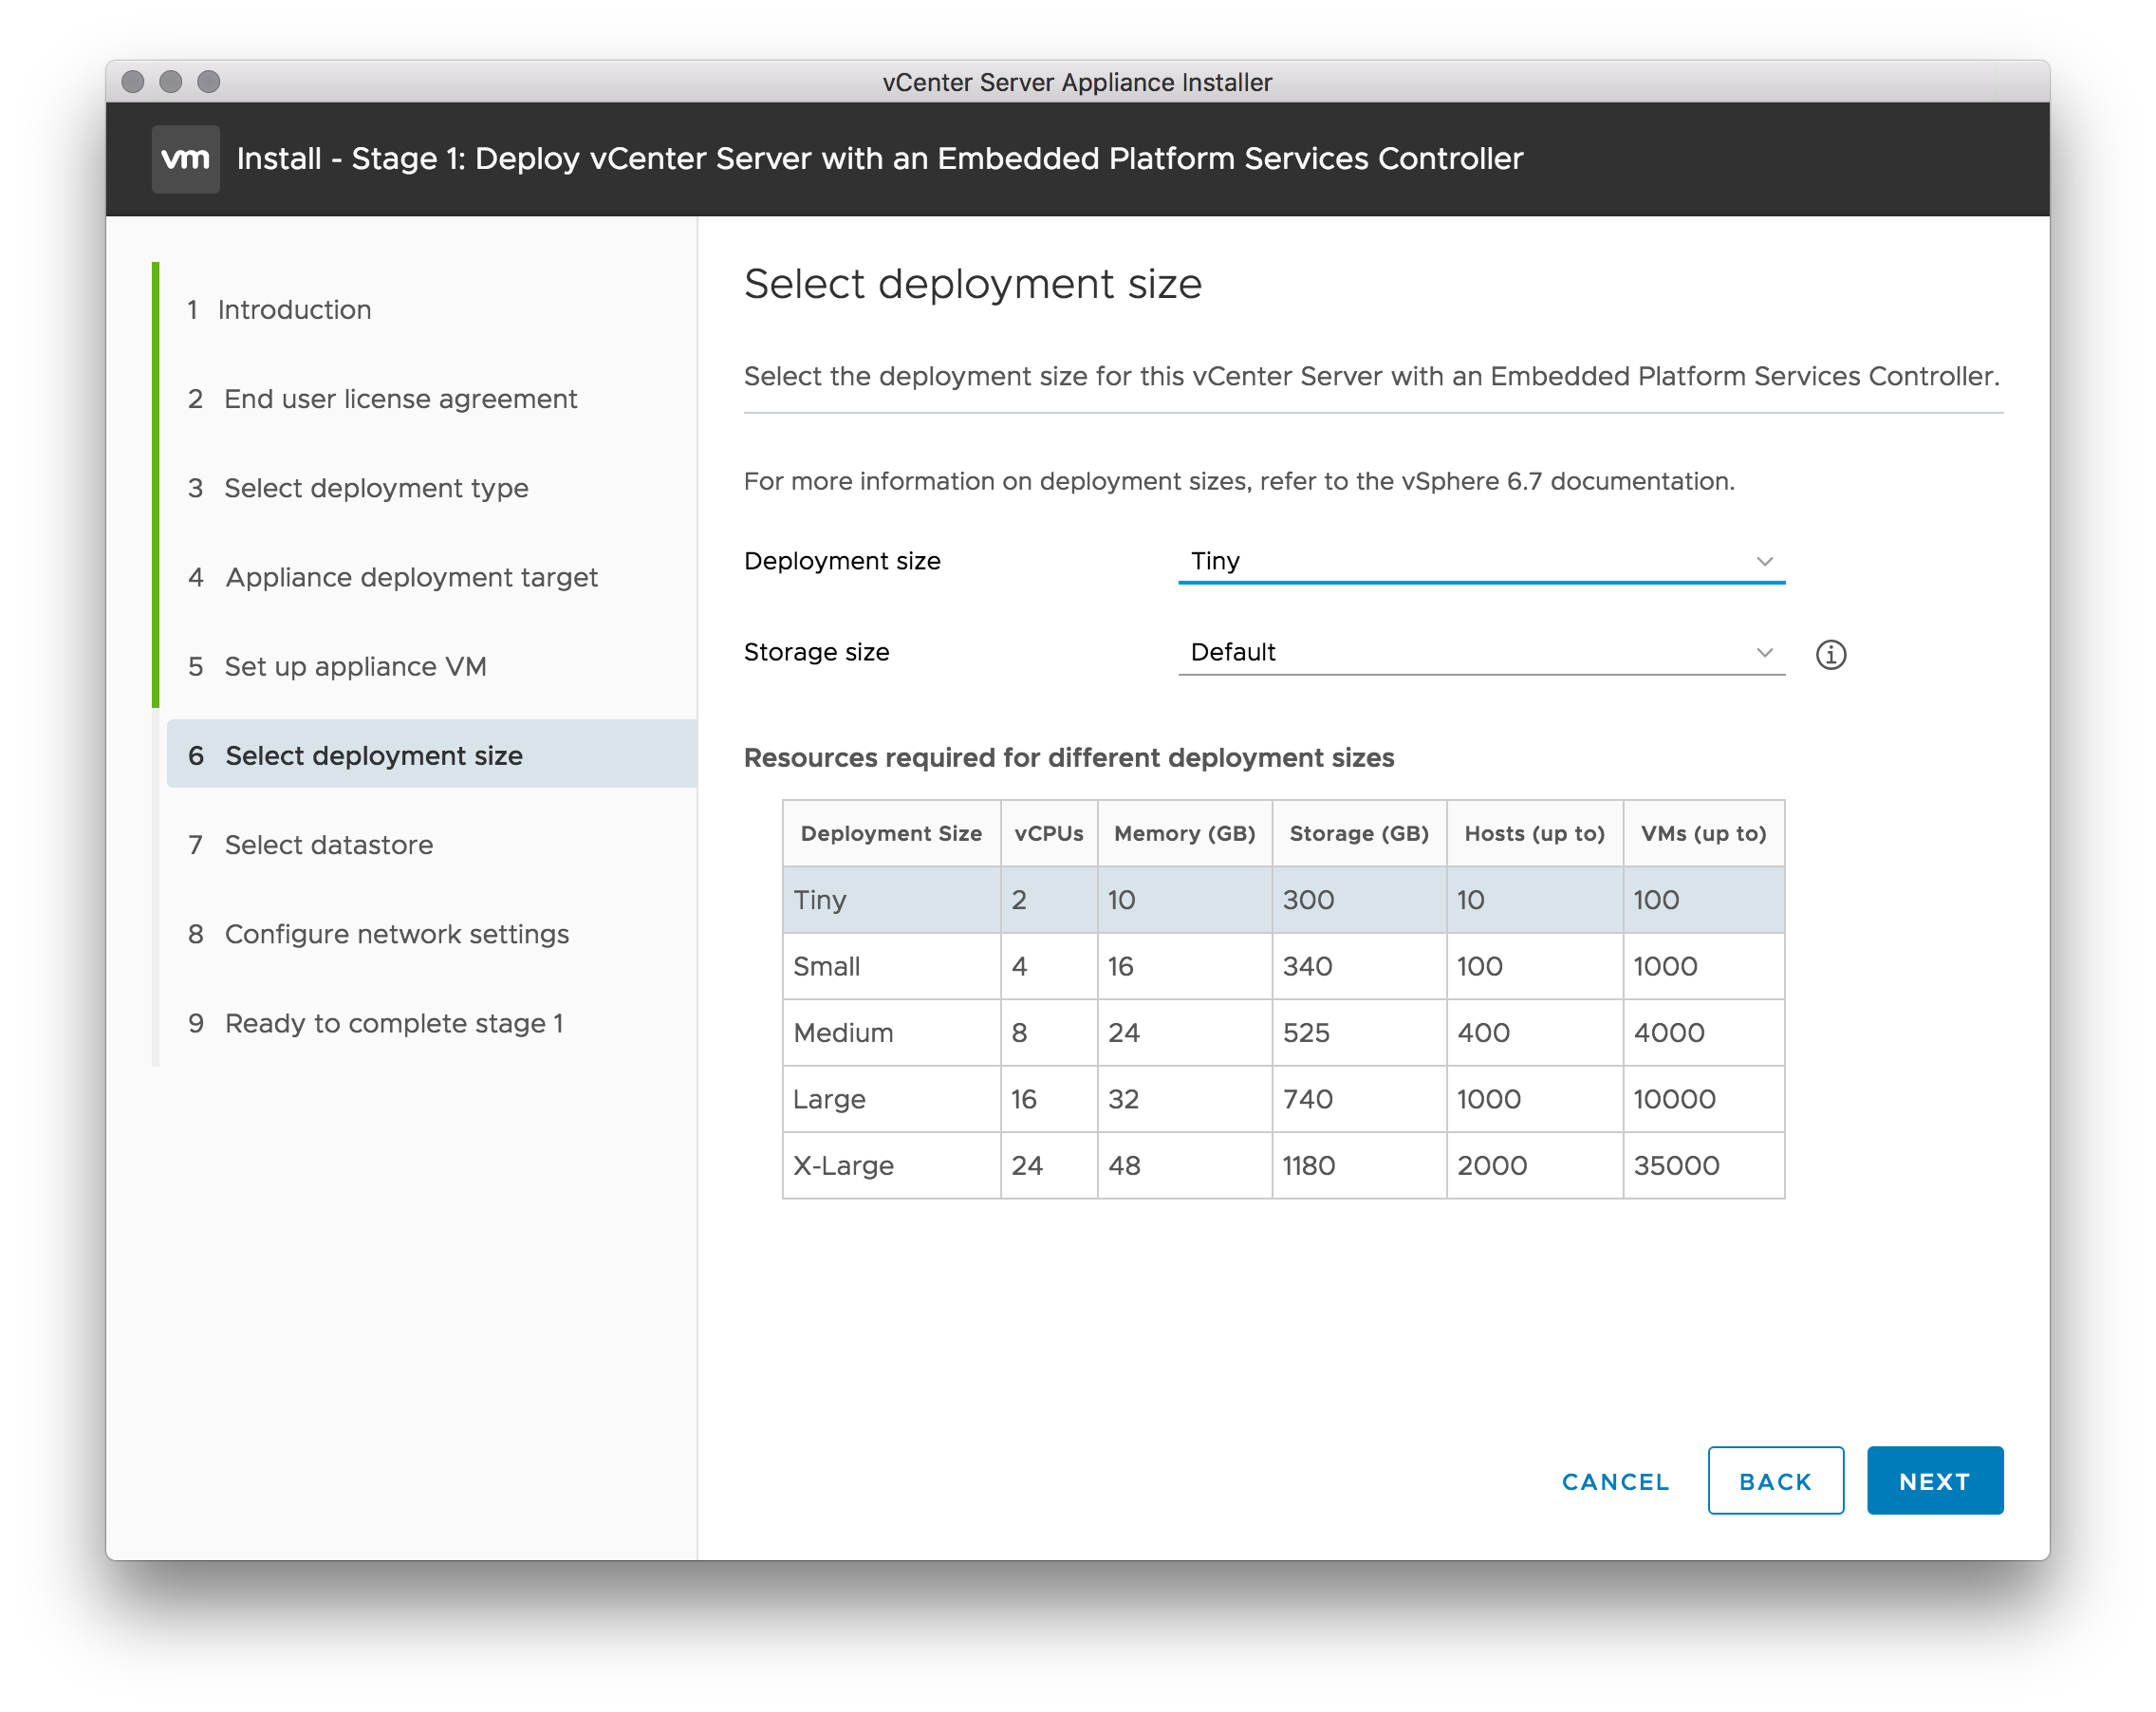The image size is (2156, 1712).
Task: Click the Tiny row in resources table
Action: pos(1283,900)
